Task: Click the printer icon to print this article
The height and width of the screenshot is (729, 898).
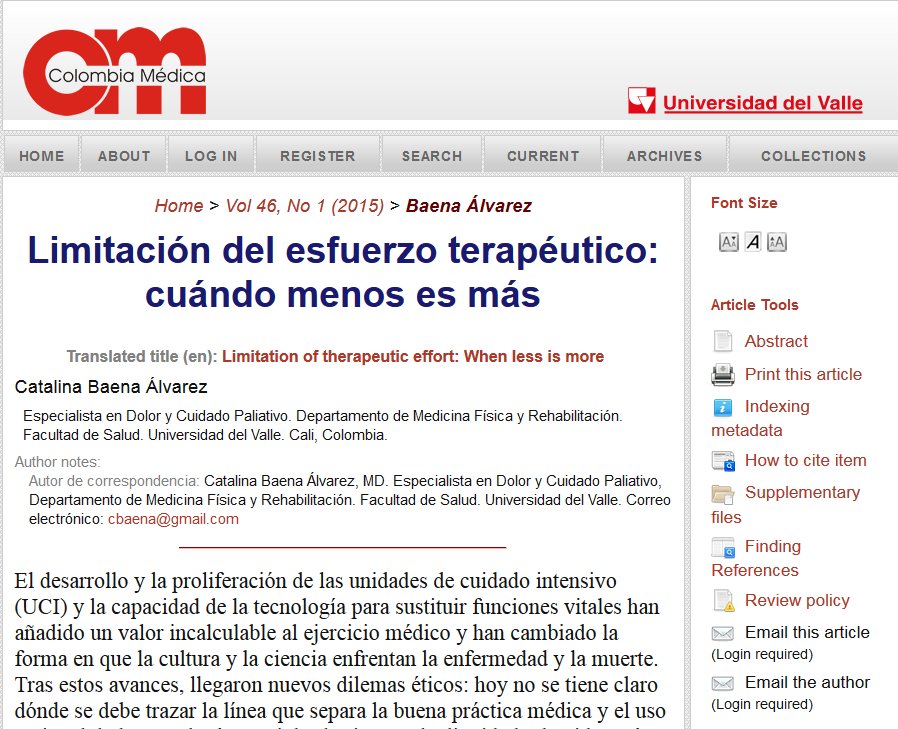Action: 723,375
